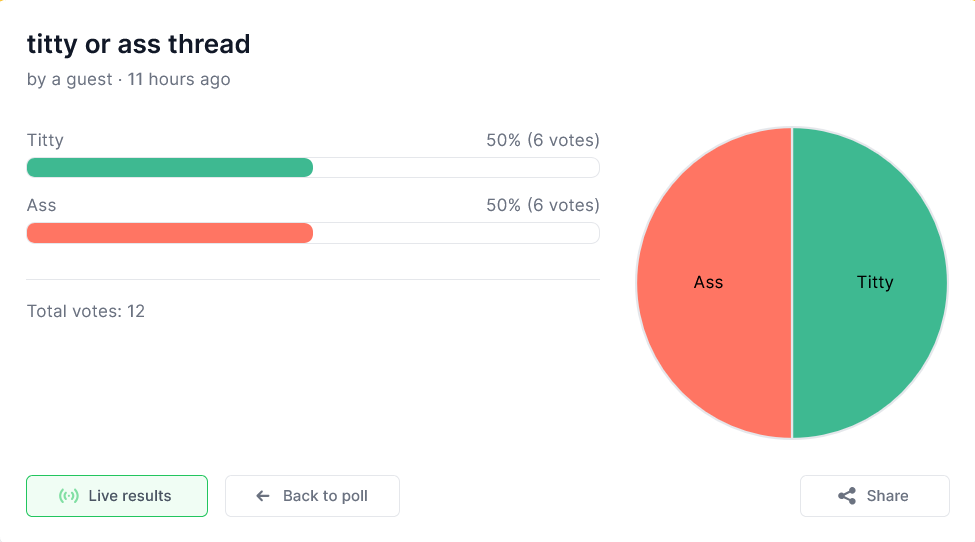Open the Live results button
The width and height of the screenshot is (975, 542).
pos(117,496)
